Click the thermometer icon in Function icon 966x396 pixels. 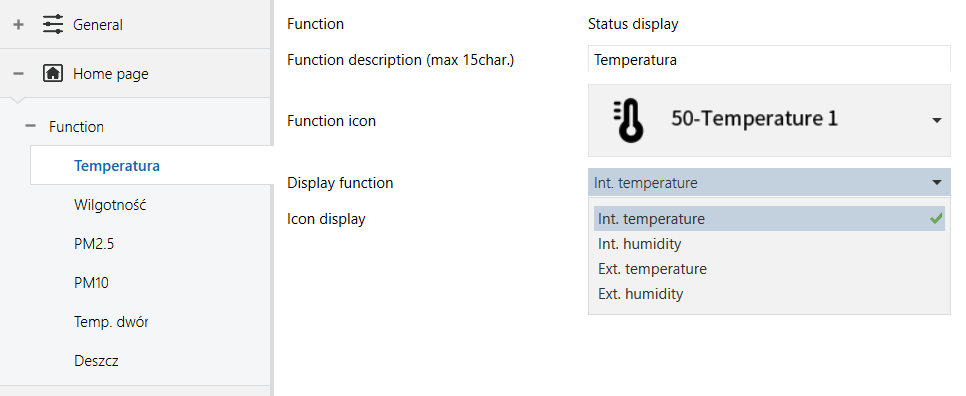pos(628,120)
